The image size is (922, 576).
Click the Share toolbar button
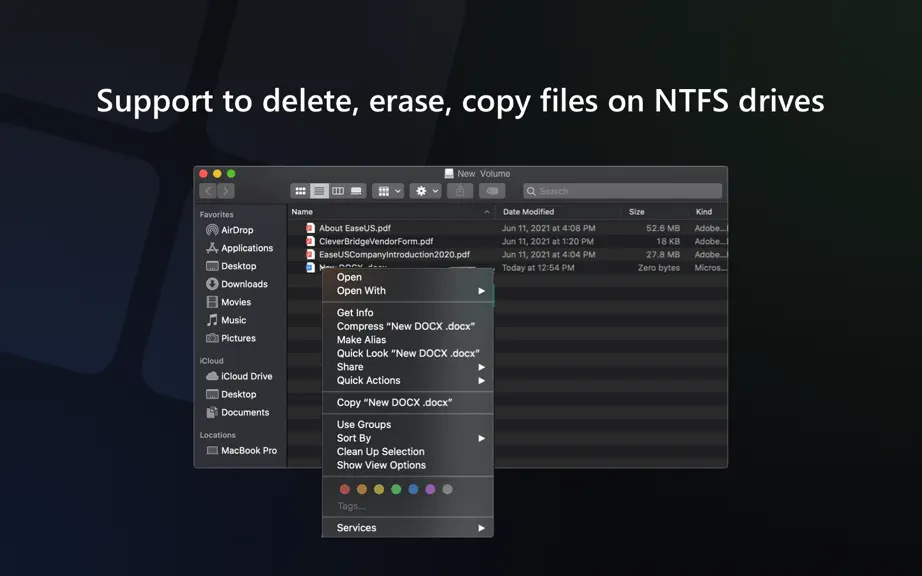(x=460, y=191)
